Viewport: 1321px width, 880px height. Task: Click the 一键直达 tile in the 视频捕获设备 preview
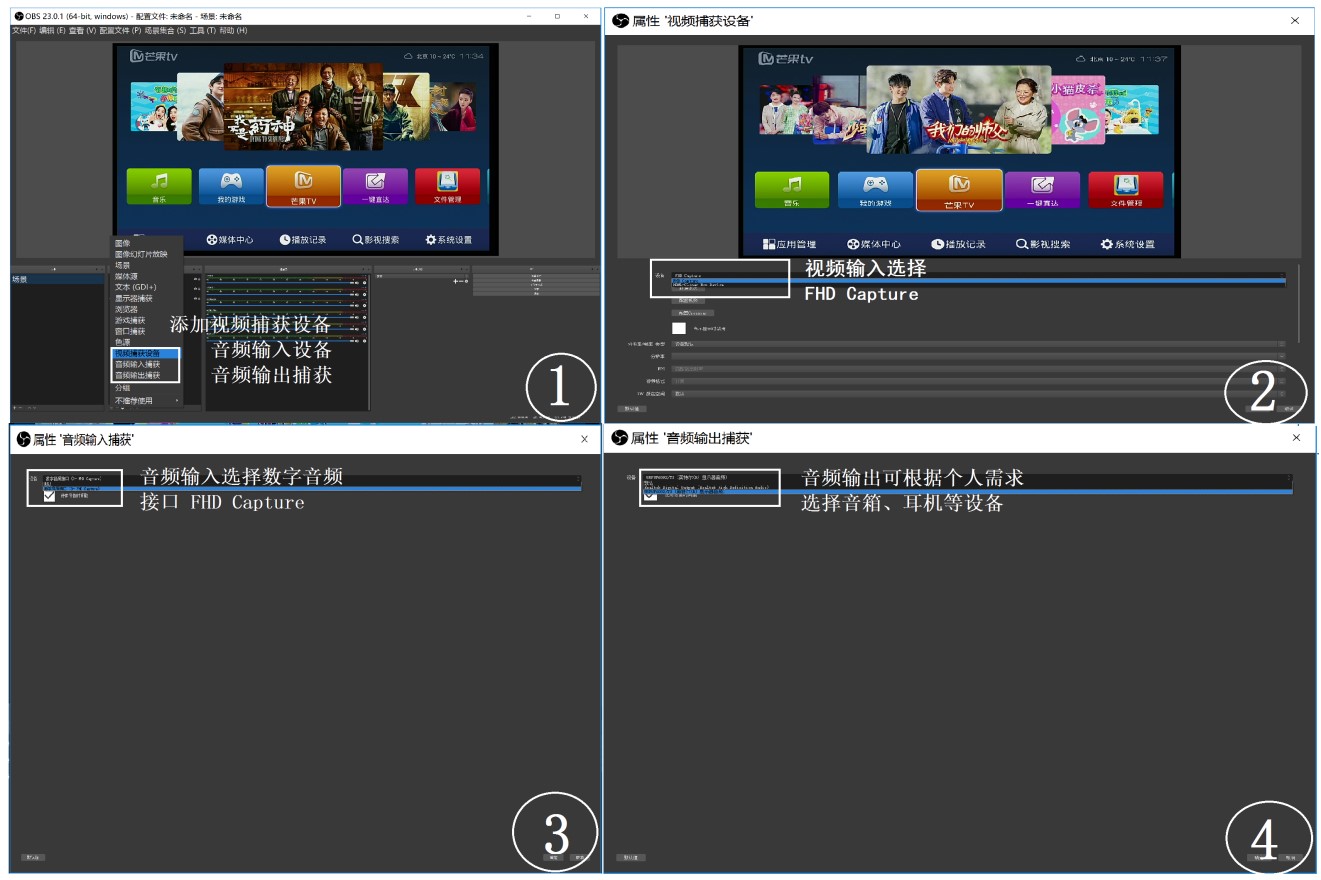pyautogui.click(x=1042, y=190)
